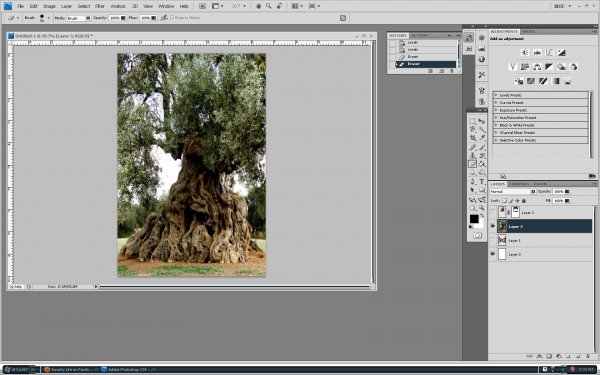
Task: Show Layer 2 with visibility box
Action: [492, 212]
